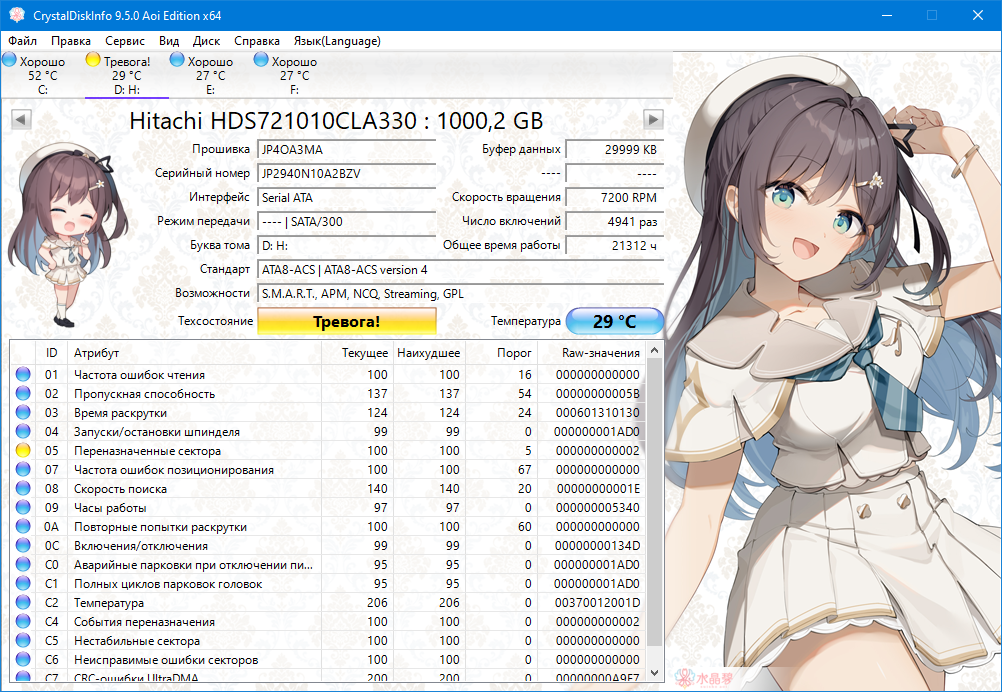Screen dimensions: 1002x692
Task: Click status orb of attribute 07 row
Action: 23,470
